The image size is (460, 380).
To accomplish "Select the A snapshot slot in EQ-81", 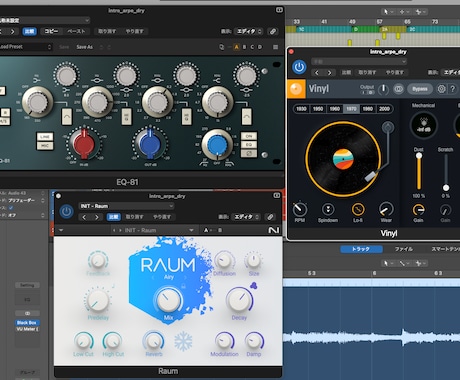I will 236,47.
